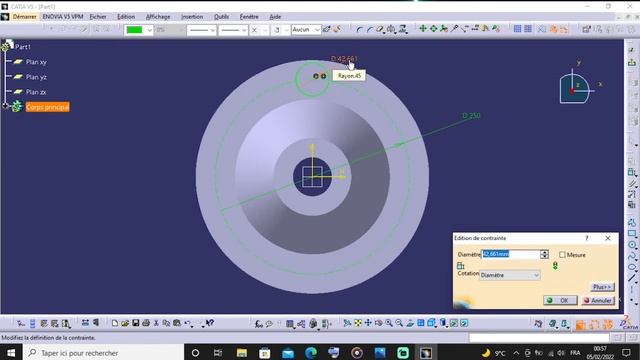This screenshot has width=640, height=360.
Task: Click the Diamètre value spinner arrows
Action: click(x=544, y=254)
